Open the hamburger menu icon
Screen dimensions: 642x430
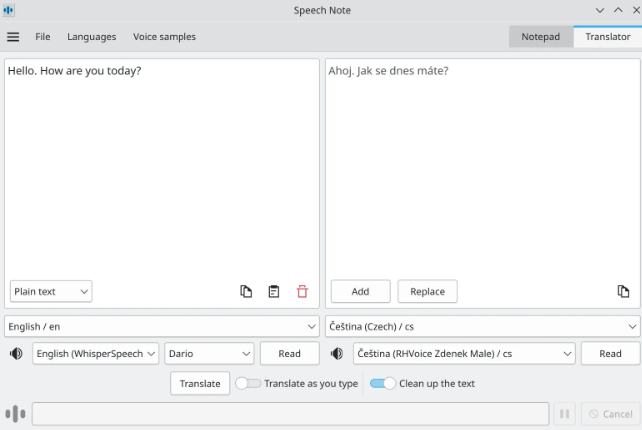(13, 37)
